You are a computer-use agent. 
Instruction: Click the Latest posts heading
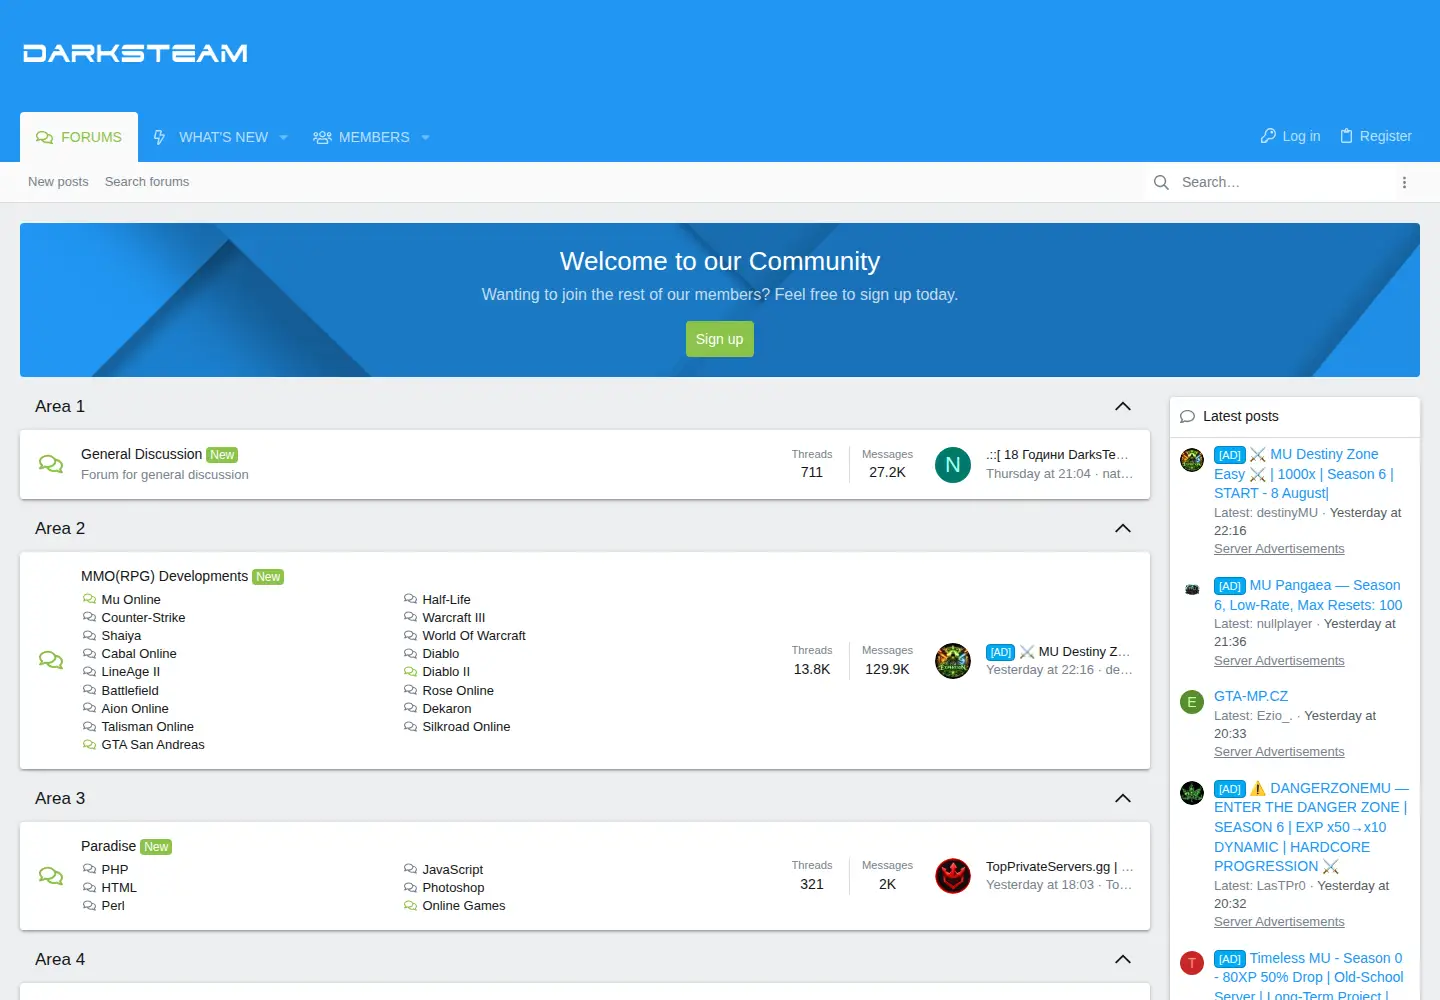(x=1241, y=416)
